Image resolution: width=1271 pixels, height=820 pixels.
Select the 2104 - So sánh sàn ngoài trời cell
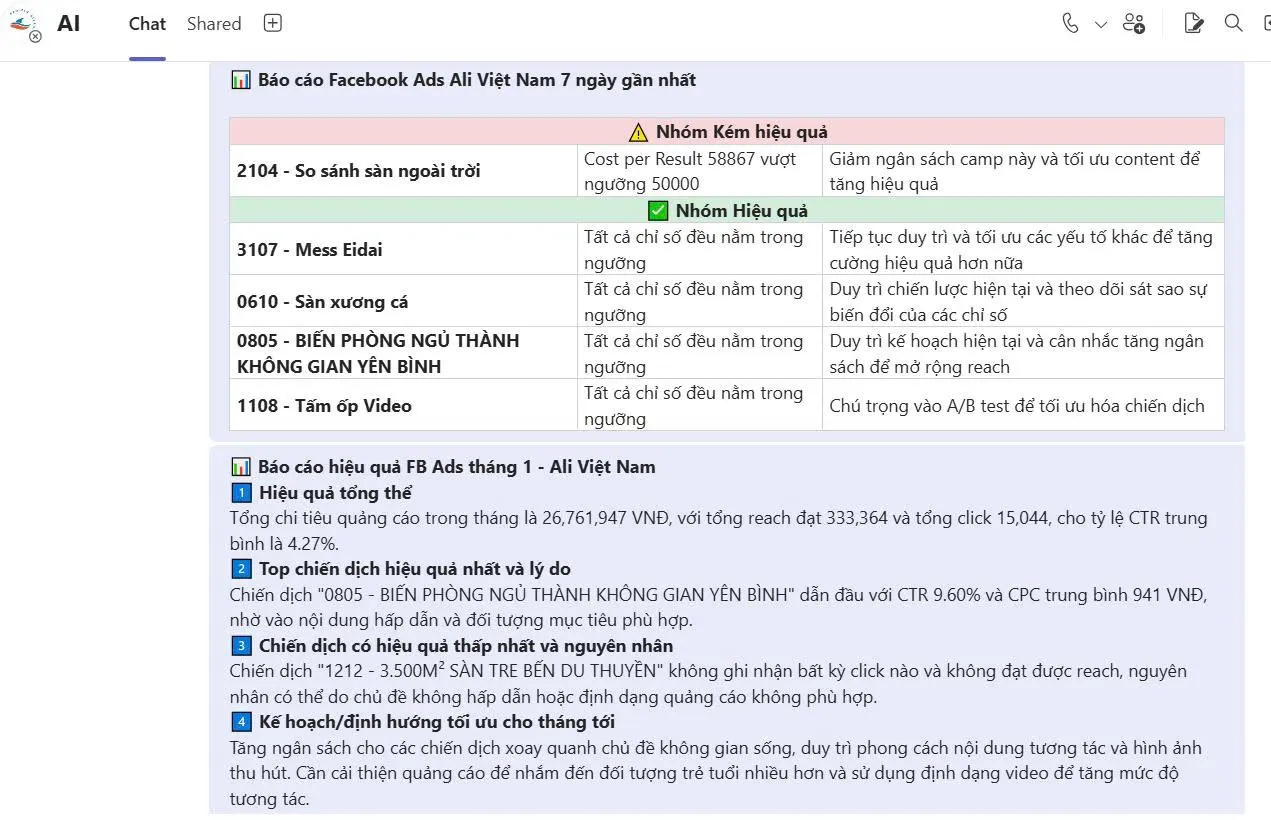pos(358,171)
